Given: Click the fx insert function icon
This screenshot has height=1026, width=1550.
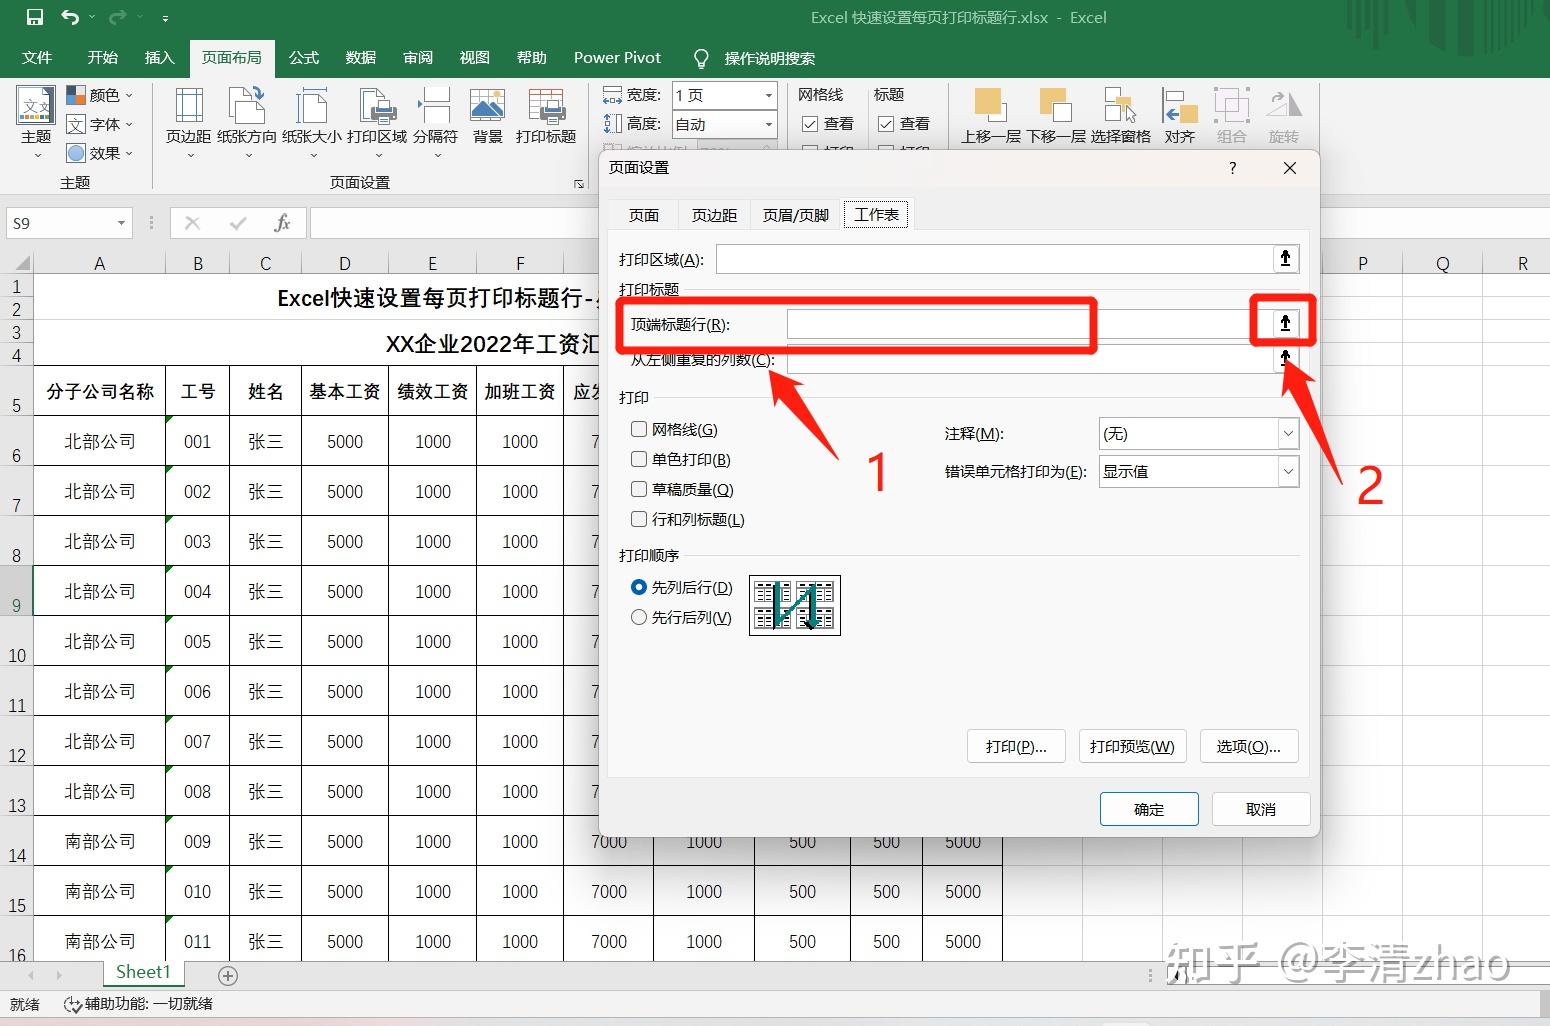Looking at the screenshot, I should click(x=282, y=223).
